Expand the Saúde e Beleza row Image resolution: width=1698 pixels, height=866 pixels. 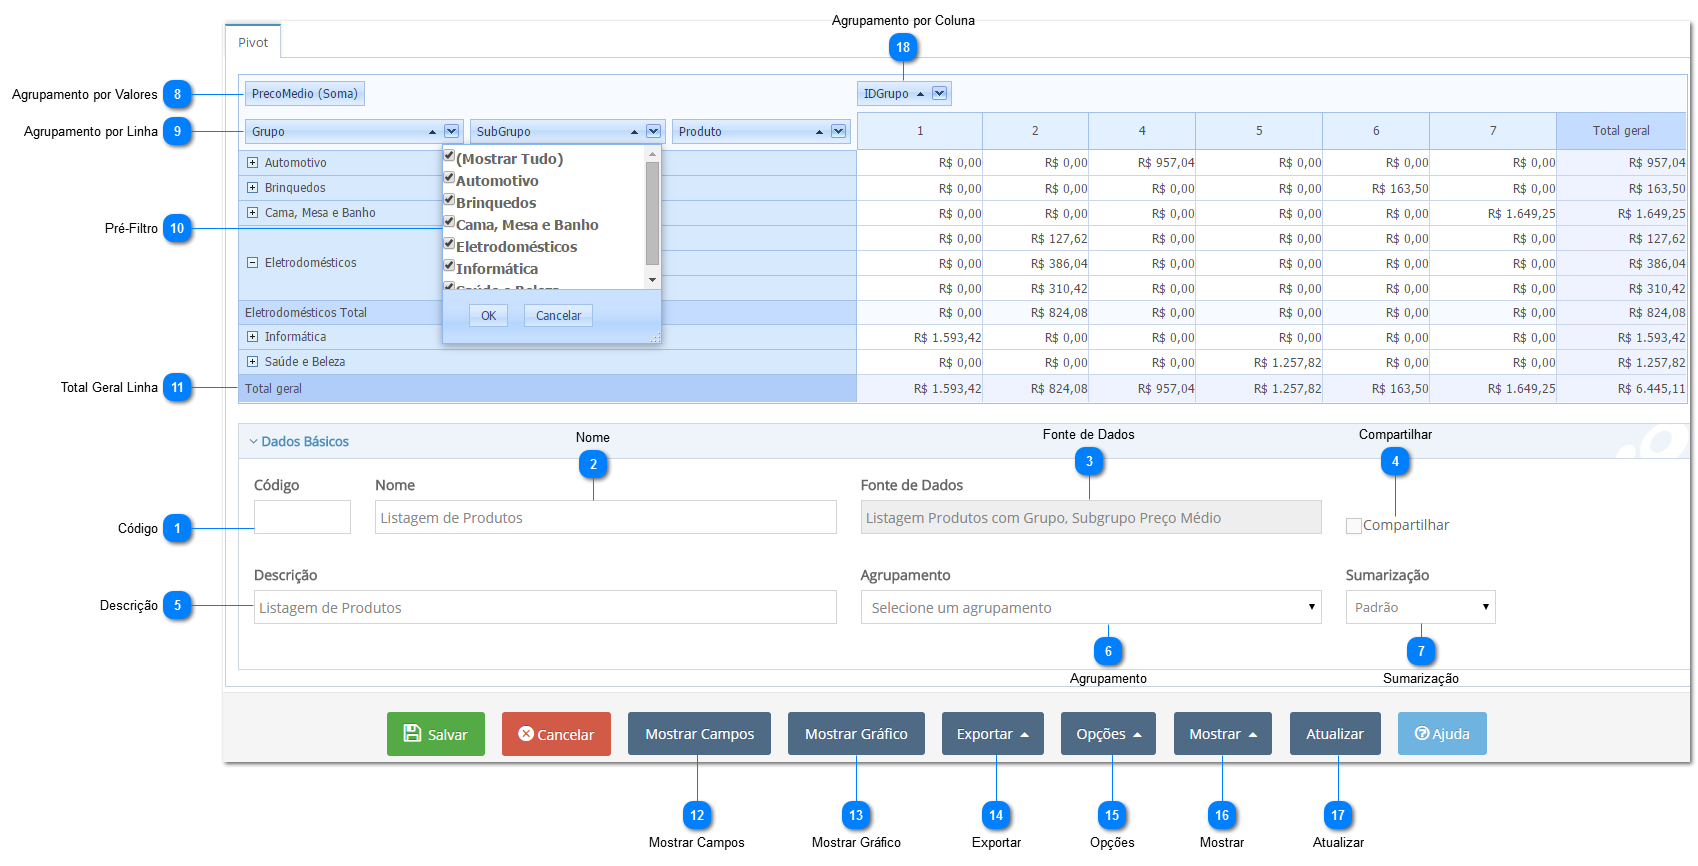click(x=252, y=362)
